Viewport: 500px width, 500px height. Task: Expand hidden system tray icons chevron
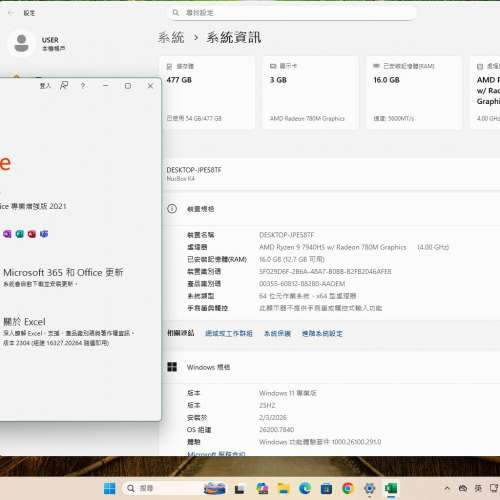[447, 488]
